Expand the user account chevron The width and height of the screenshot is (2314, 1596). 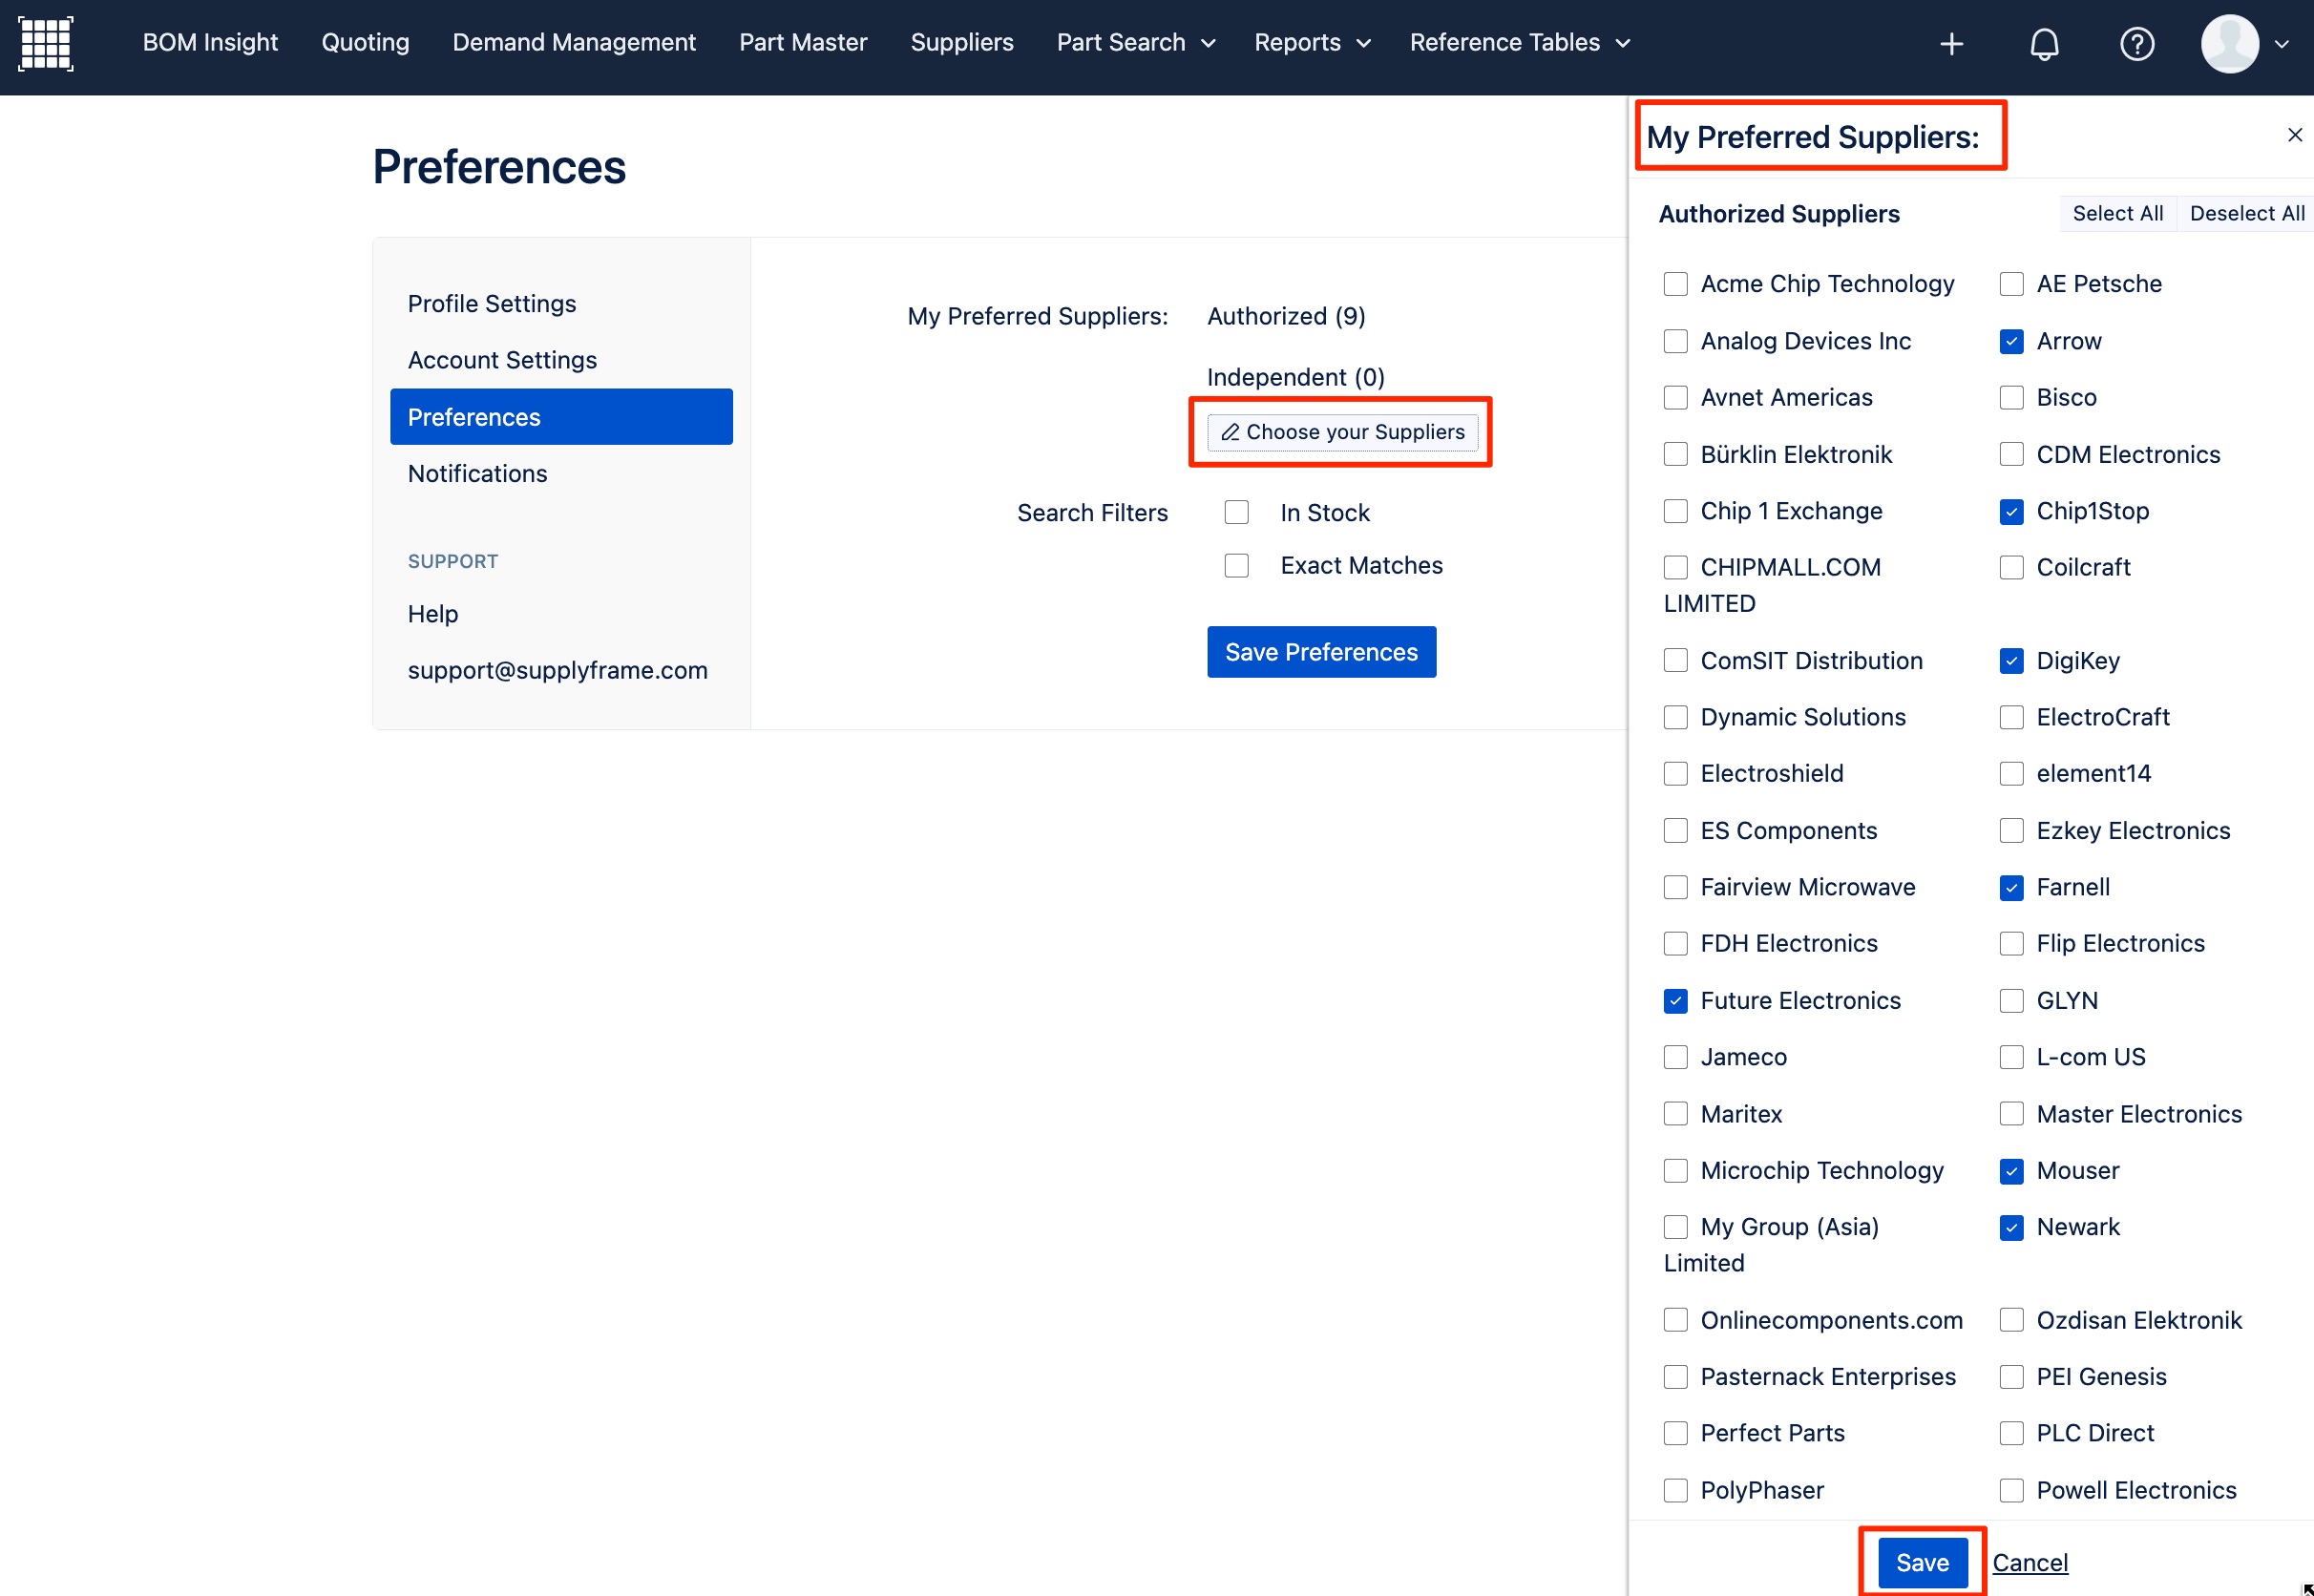pos(2281,44)
